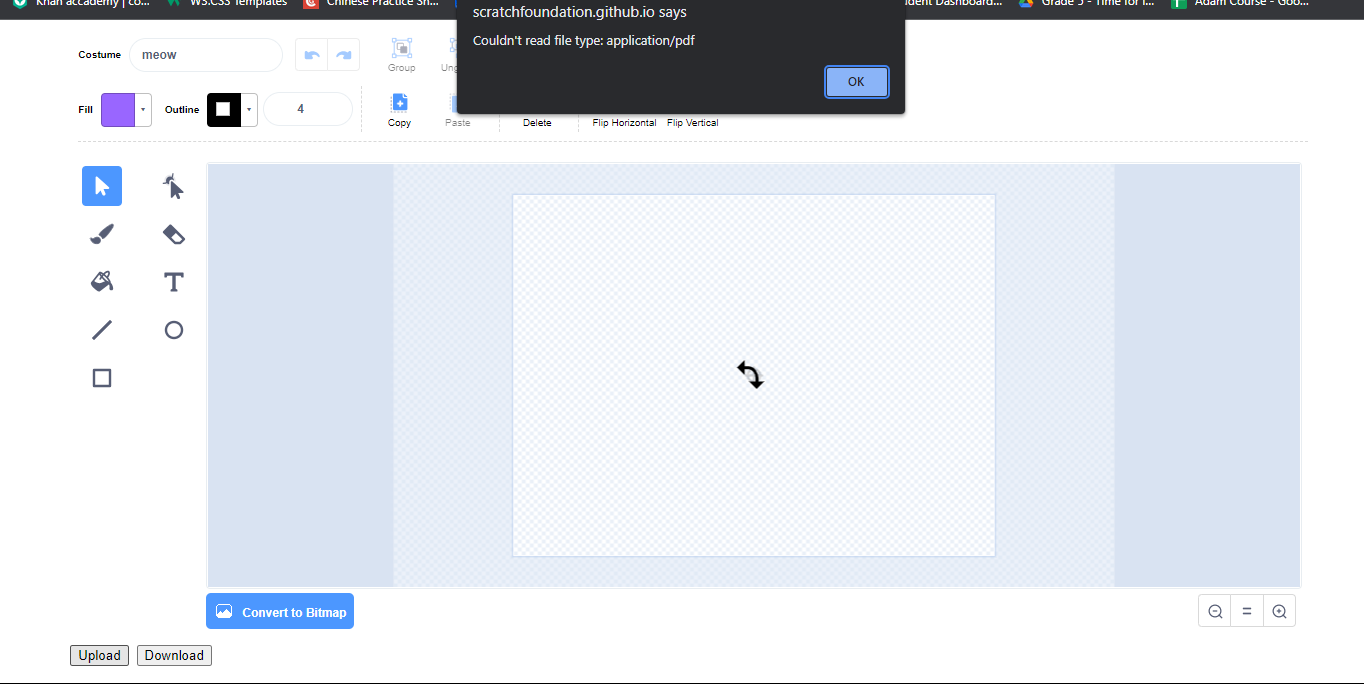
Task: Click the Undo arrow icon
Action: pyautogui.click(x=311, y=54)
